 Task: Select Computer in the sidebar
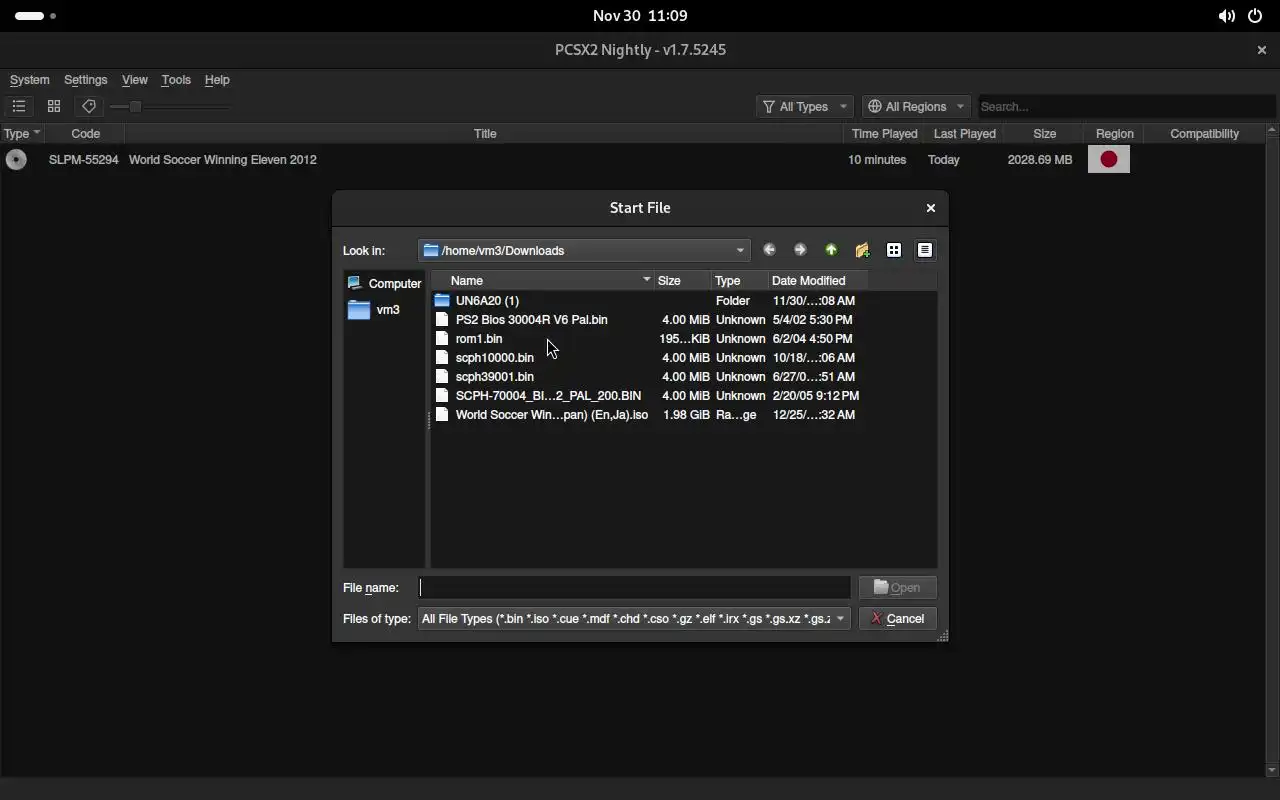click(x=385, y=284)
